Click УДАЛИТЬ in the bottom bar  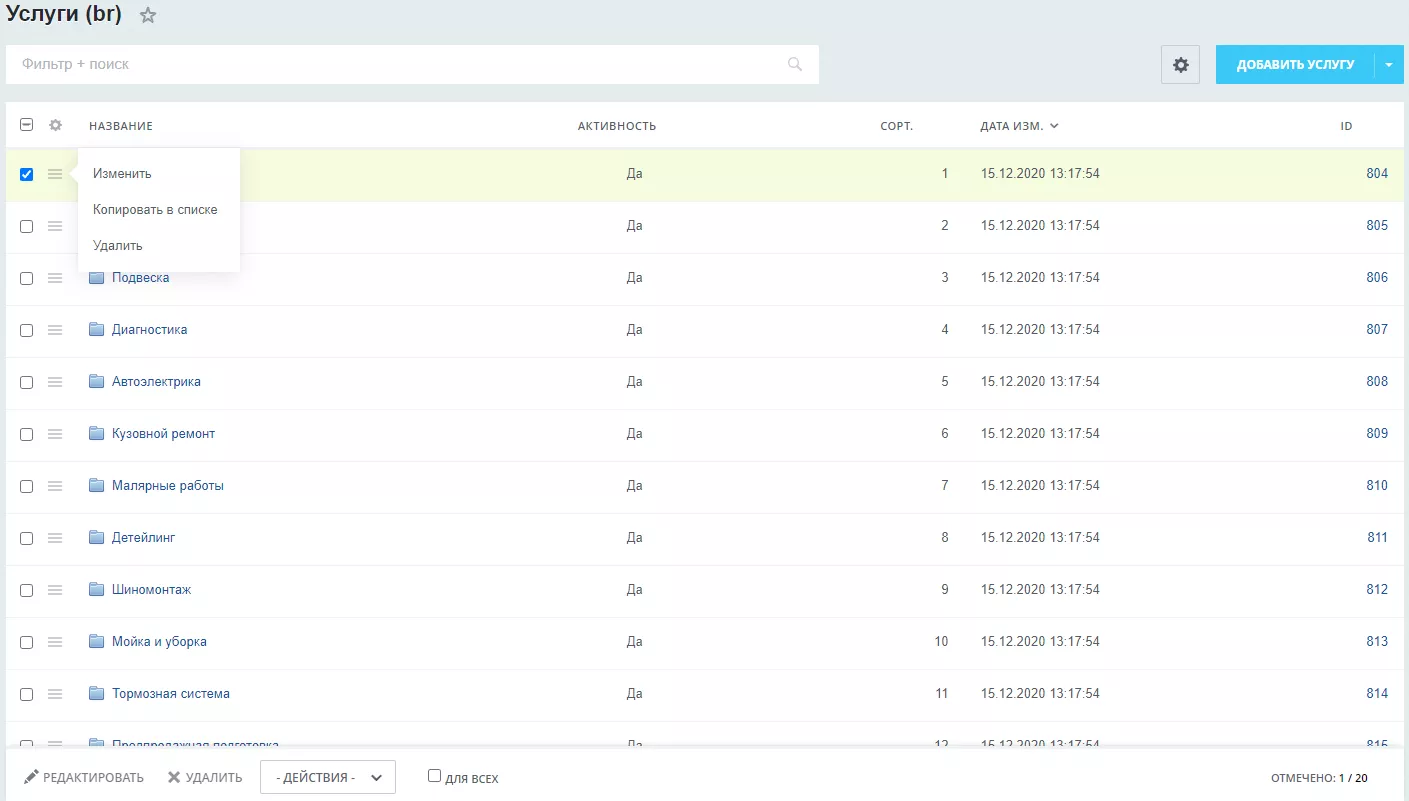click(205, 777)
